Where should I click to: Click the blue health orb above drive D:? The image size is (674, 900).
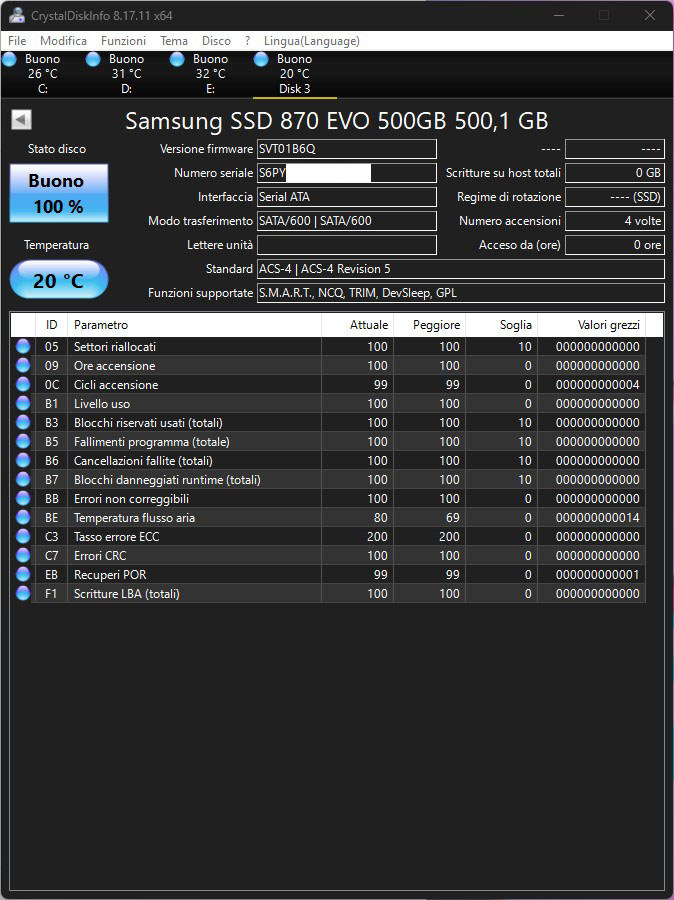pos(93,59)
